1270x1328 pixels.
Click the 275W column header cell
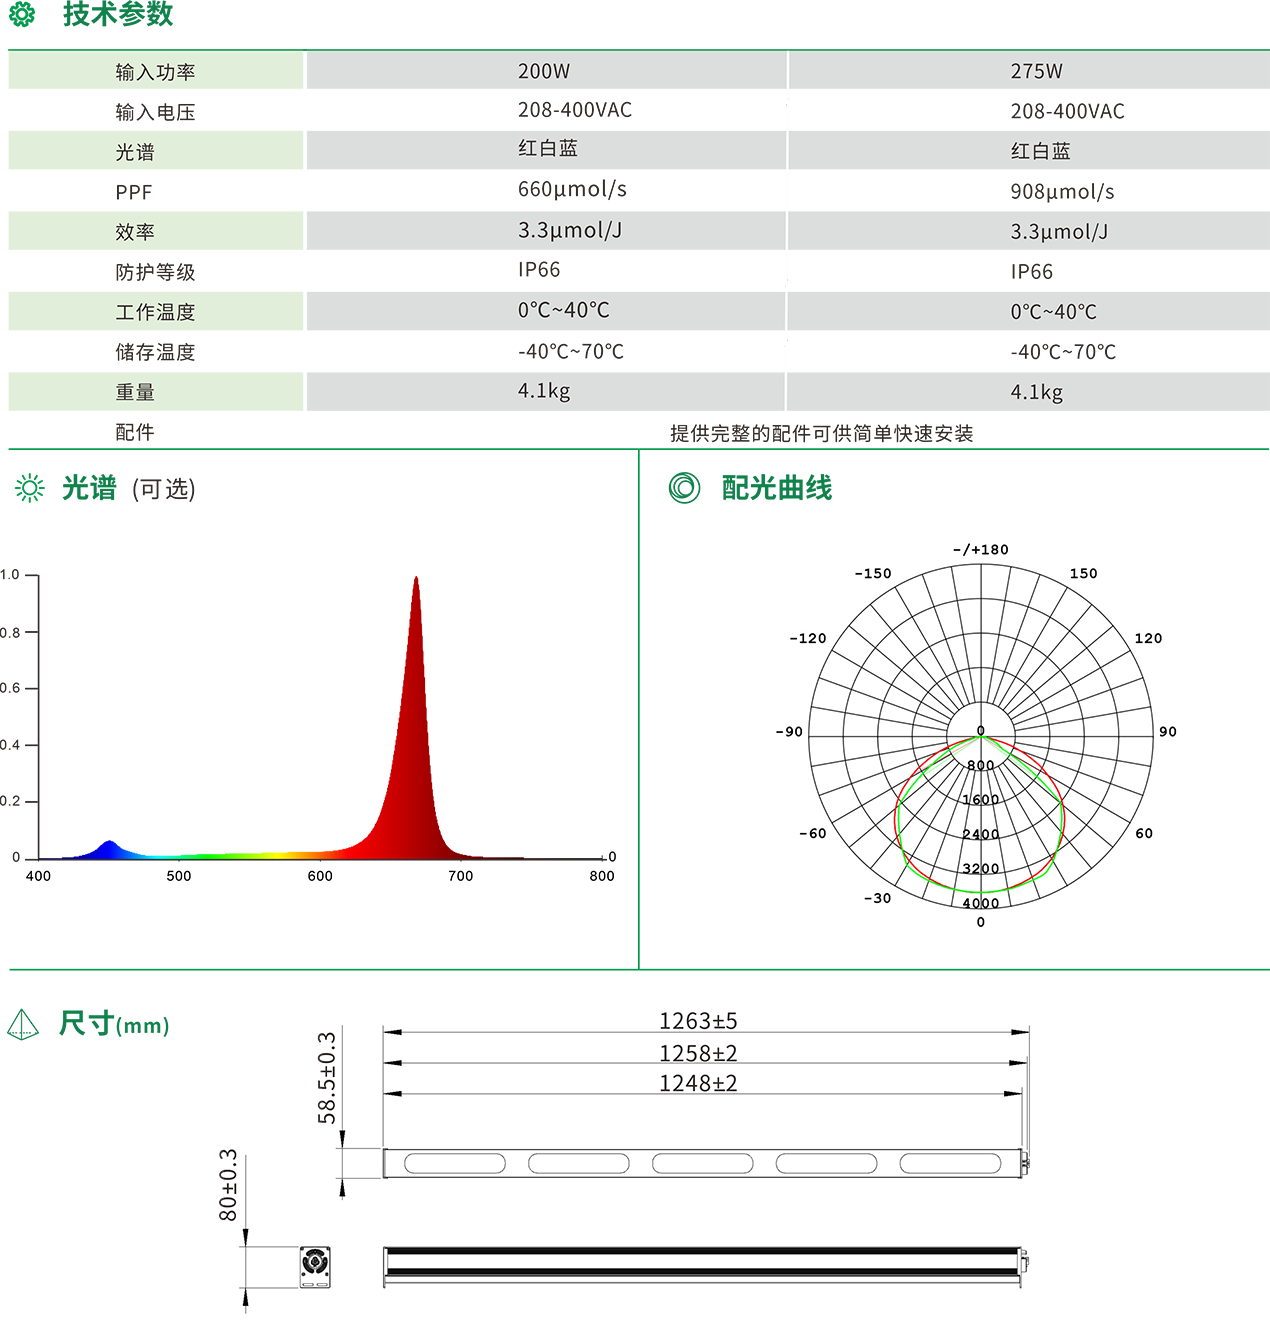click(x=1036, y=71)
